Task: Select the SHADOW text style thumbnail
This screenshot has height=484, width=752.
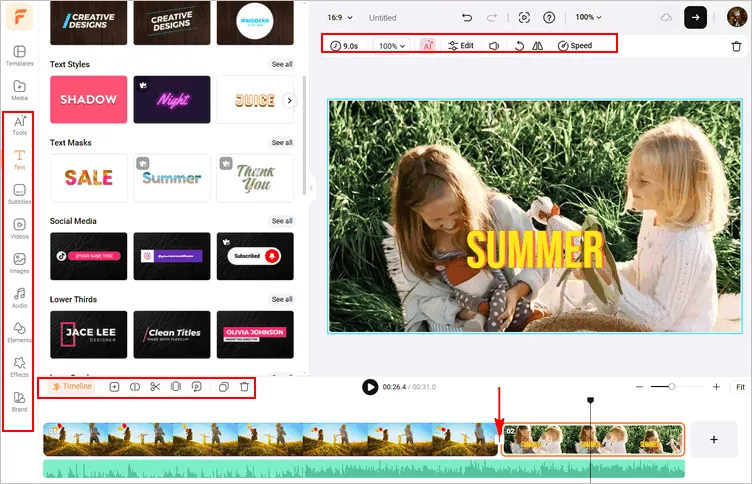Action: pos(88,100)
